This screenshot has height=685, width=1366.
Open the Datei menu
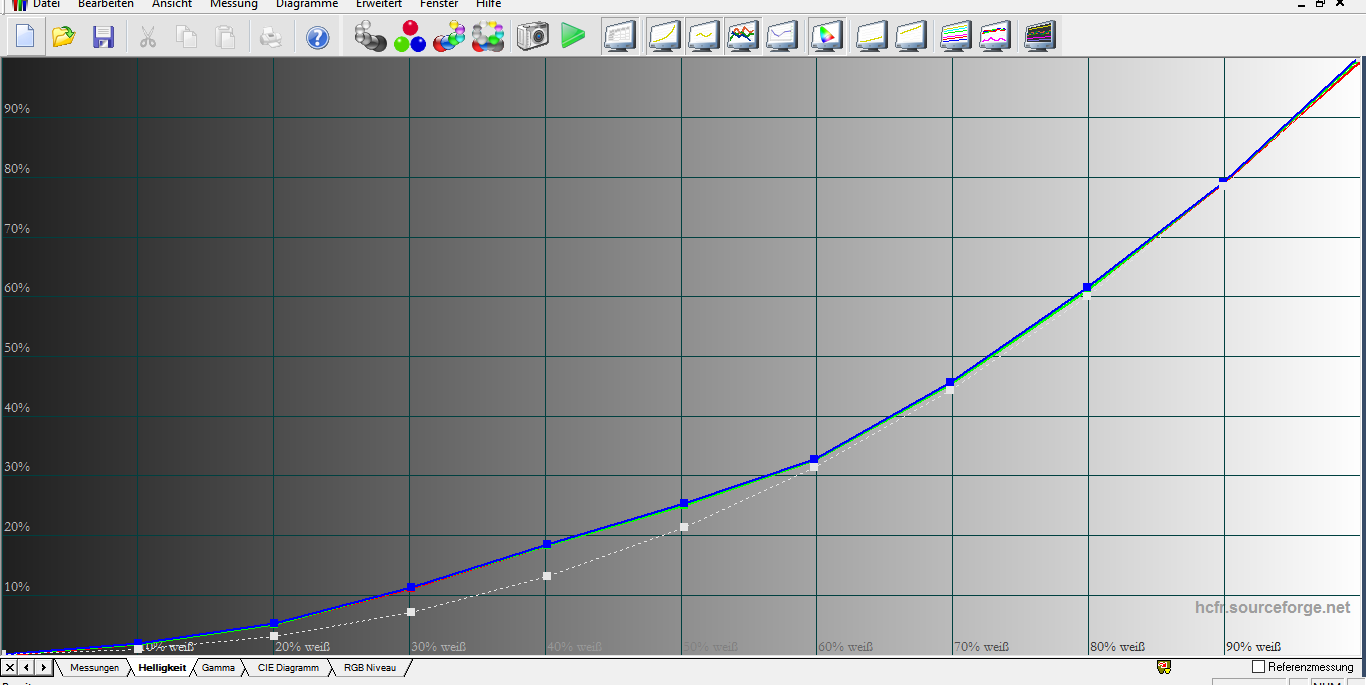(46, 5)
